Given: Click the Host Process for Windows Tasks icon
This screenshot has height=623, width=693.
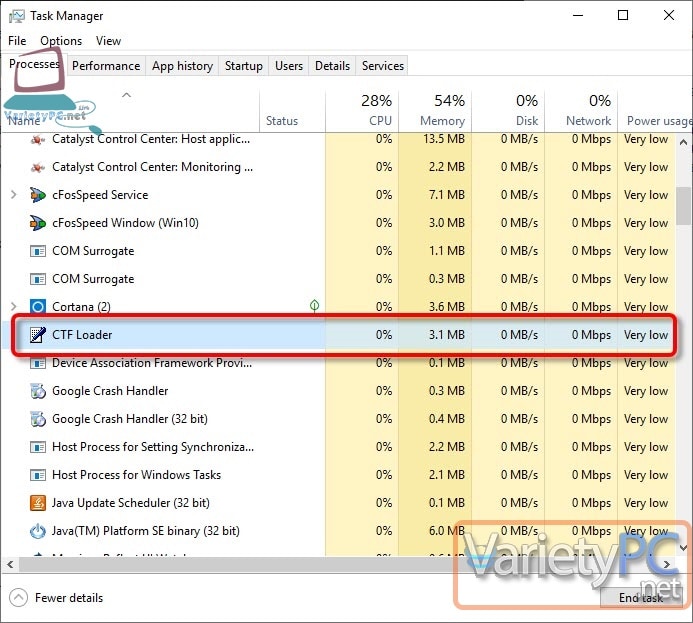Looking at the screenshot, I should click(38, 475).
